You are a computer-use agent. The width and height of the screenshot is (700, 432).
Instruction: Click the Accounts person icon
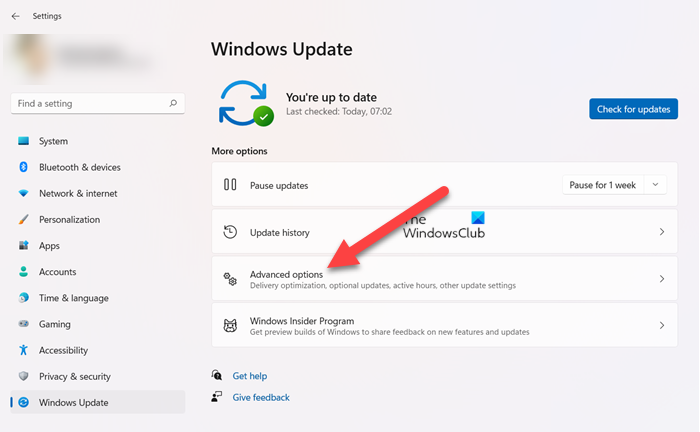(23, 271)
